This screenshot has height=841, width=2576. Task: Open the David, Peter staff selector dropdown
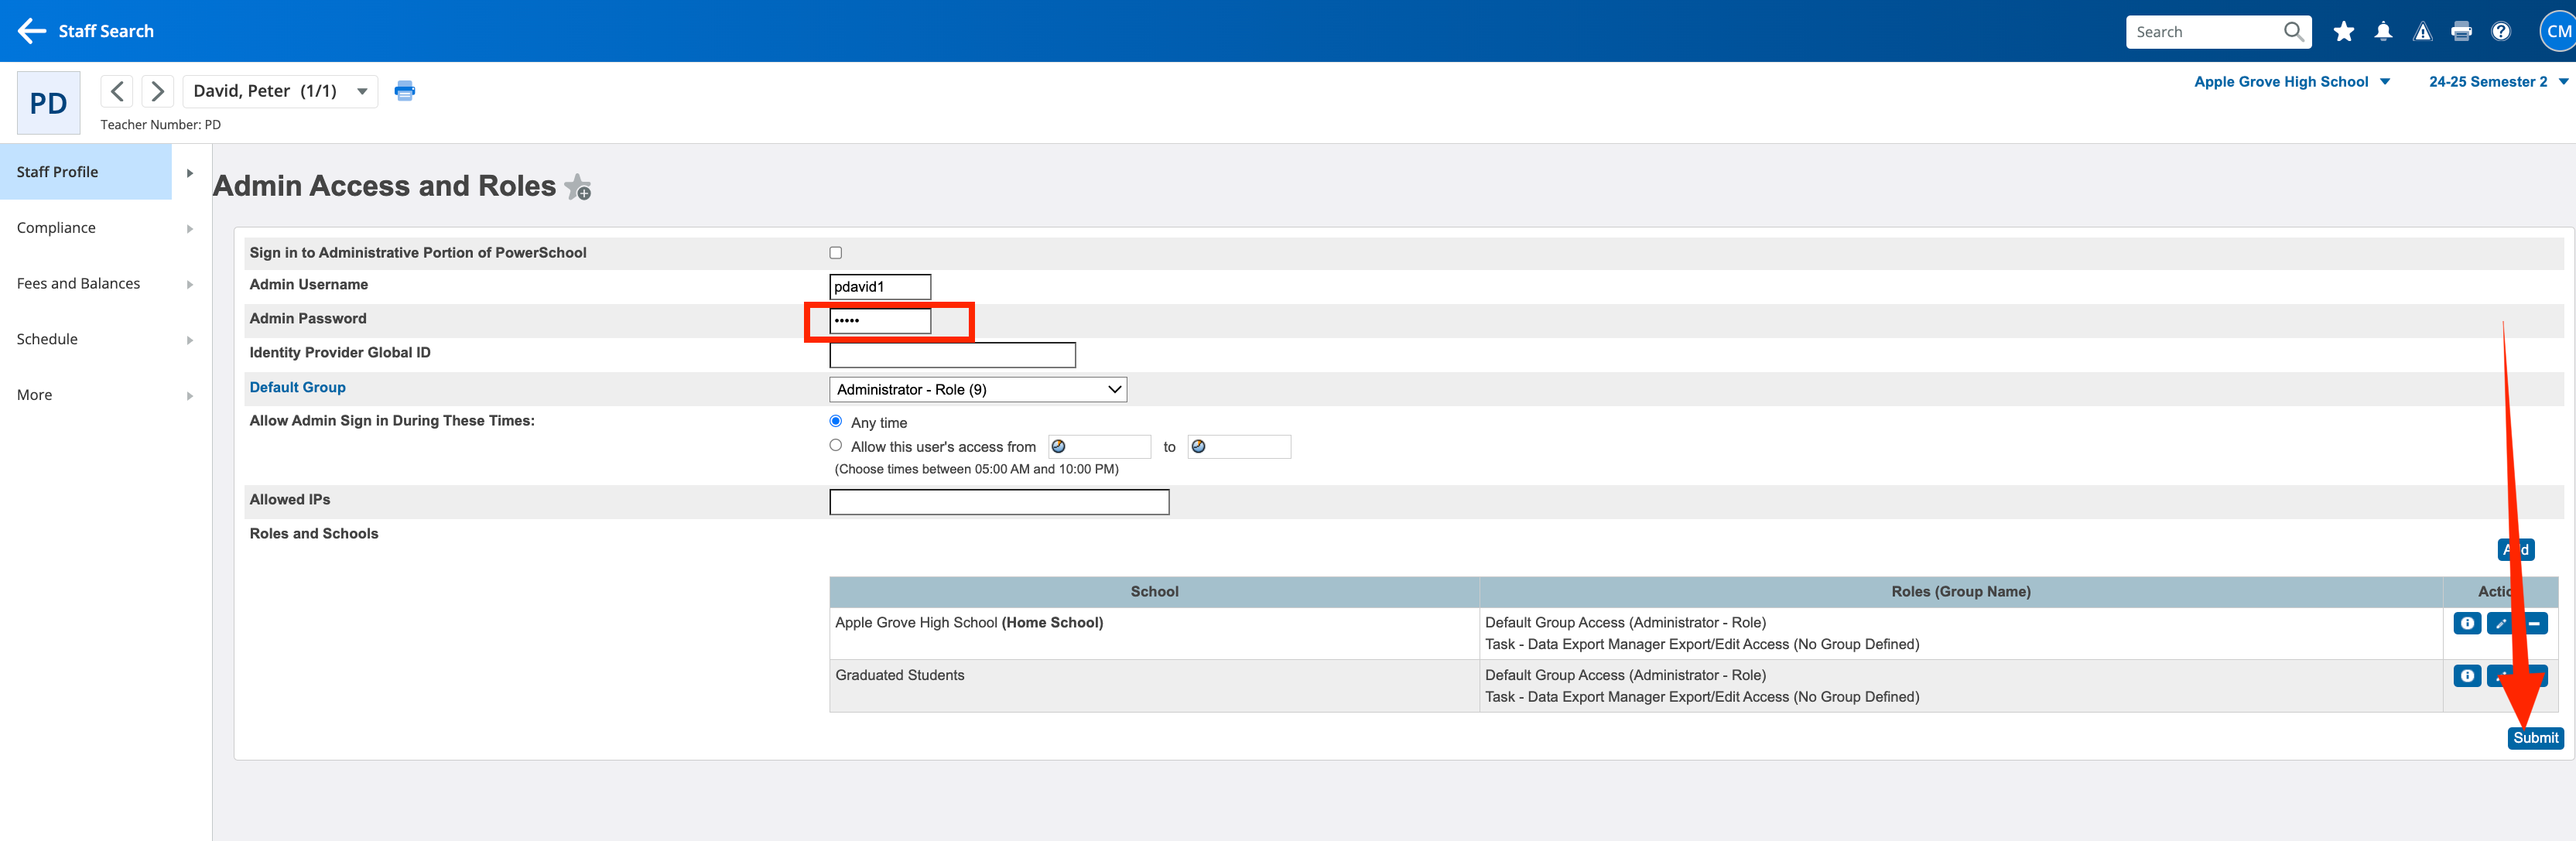280,91
